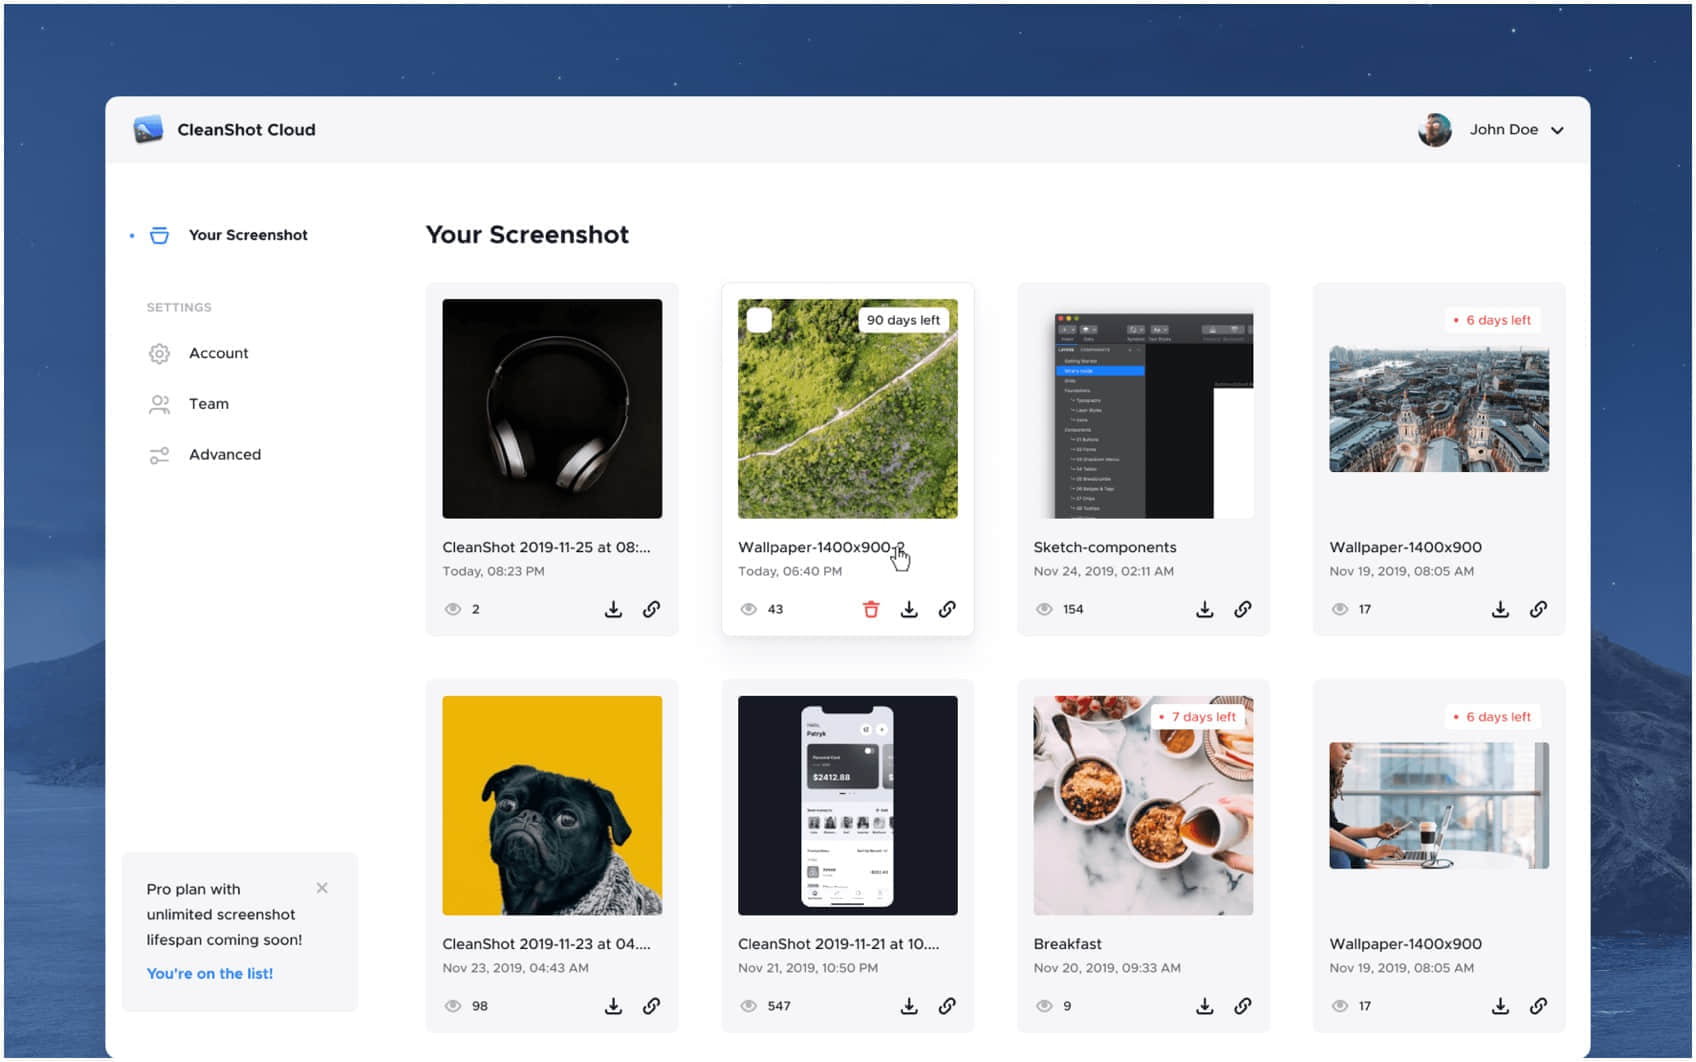Delete the Wallpaper-1400x900-2 screenshot via trash icon
The image size is (1696, 1062).
point(871,609)
